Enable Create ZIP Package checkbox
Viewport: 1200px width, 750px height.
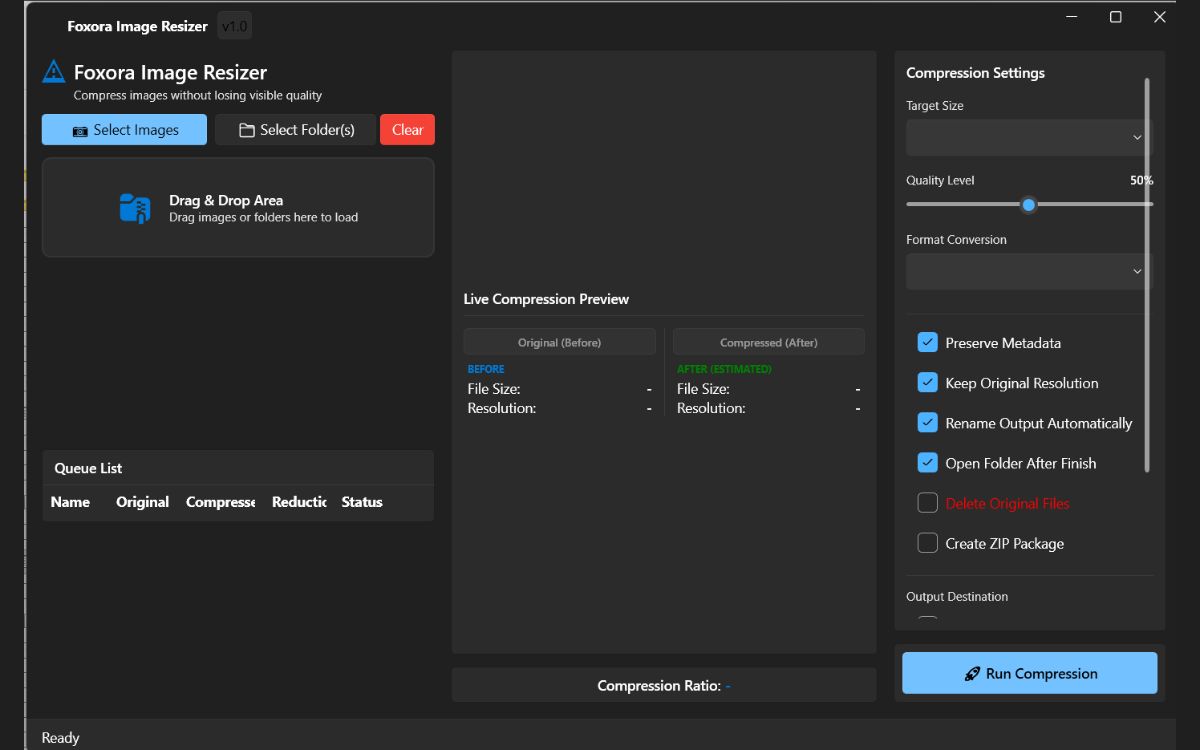[x=927, y=543]
